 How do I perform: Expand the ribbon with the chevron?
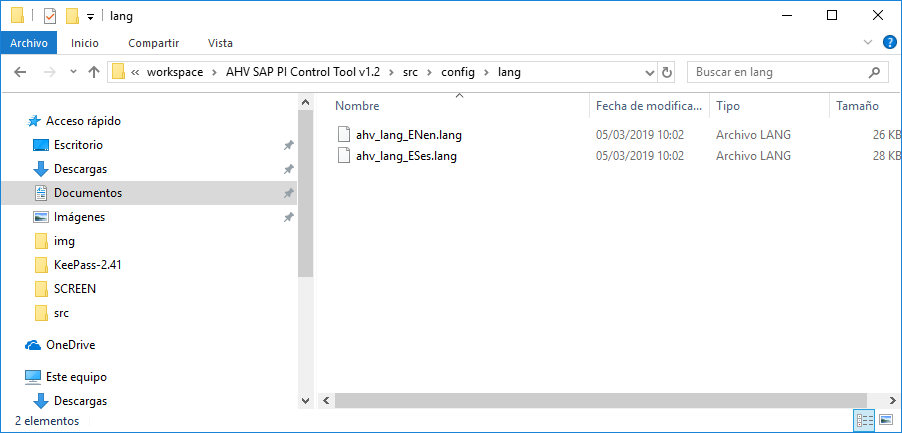[868, 43]
